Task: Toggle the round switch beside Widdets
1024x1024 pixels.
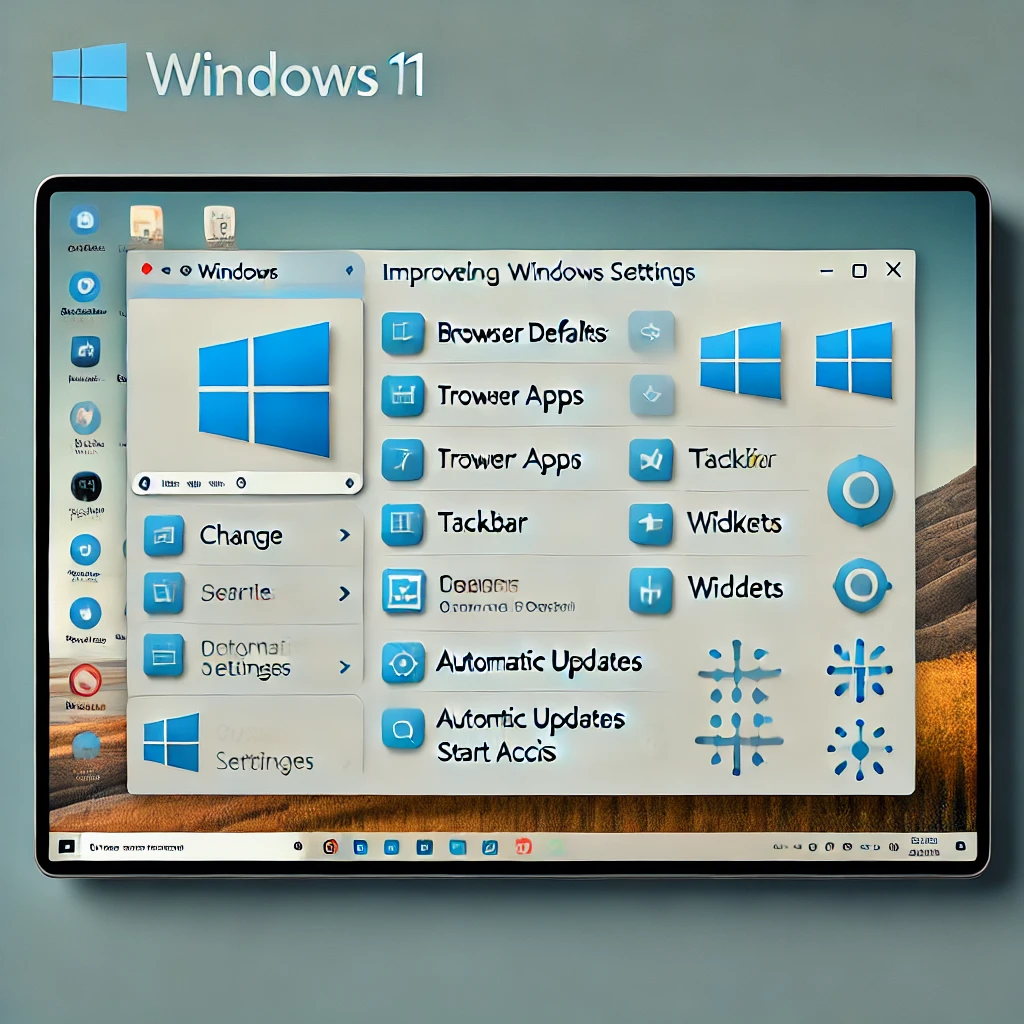Action: coord(860,585)
